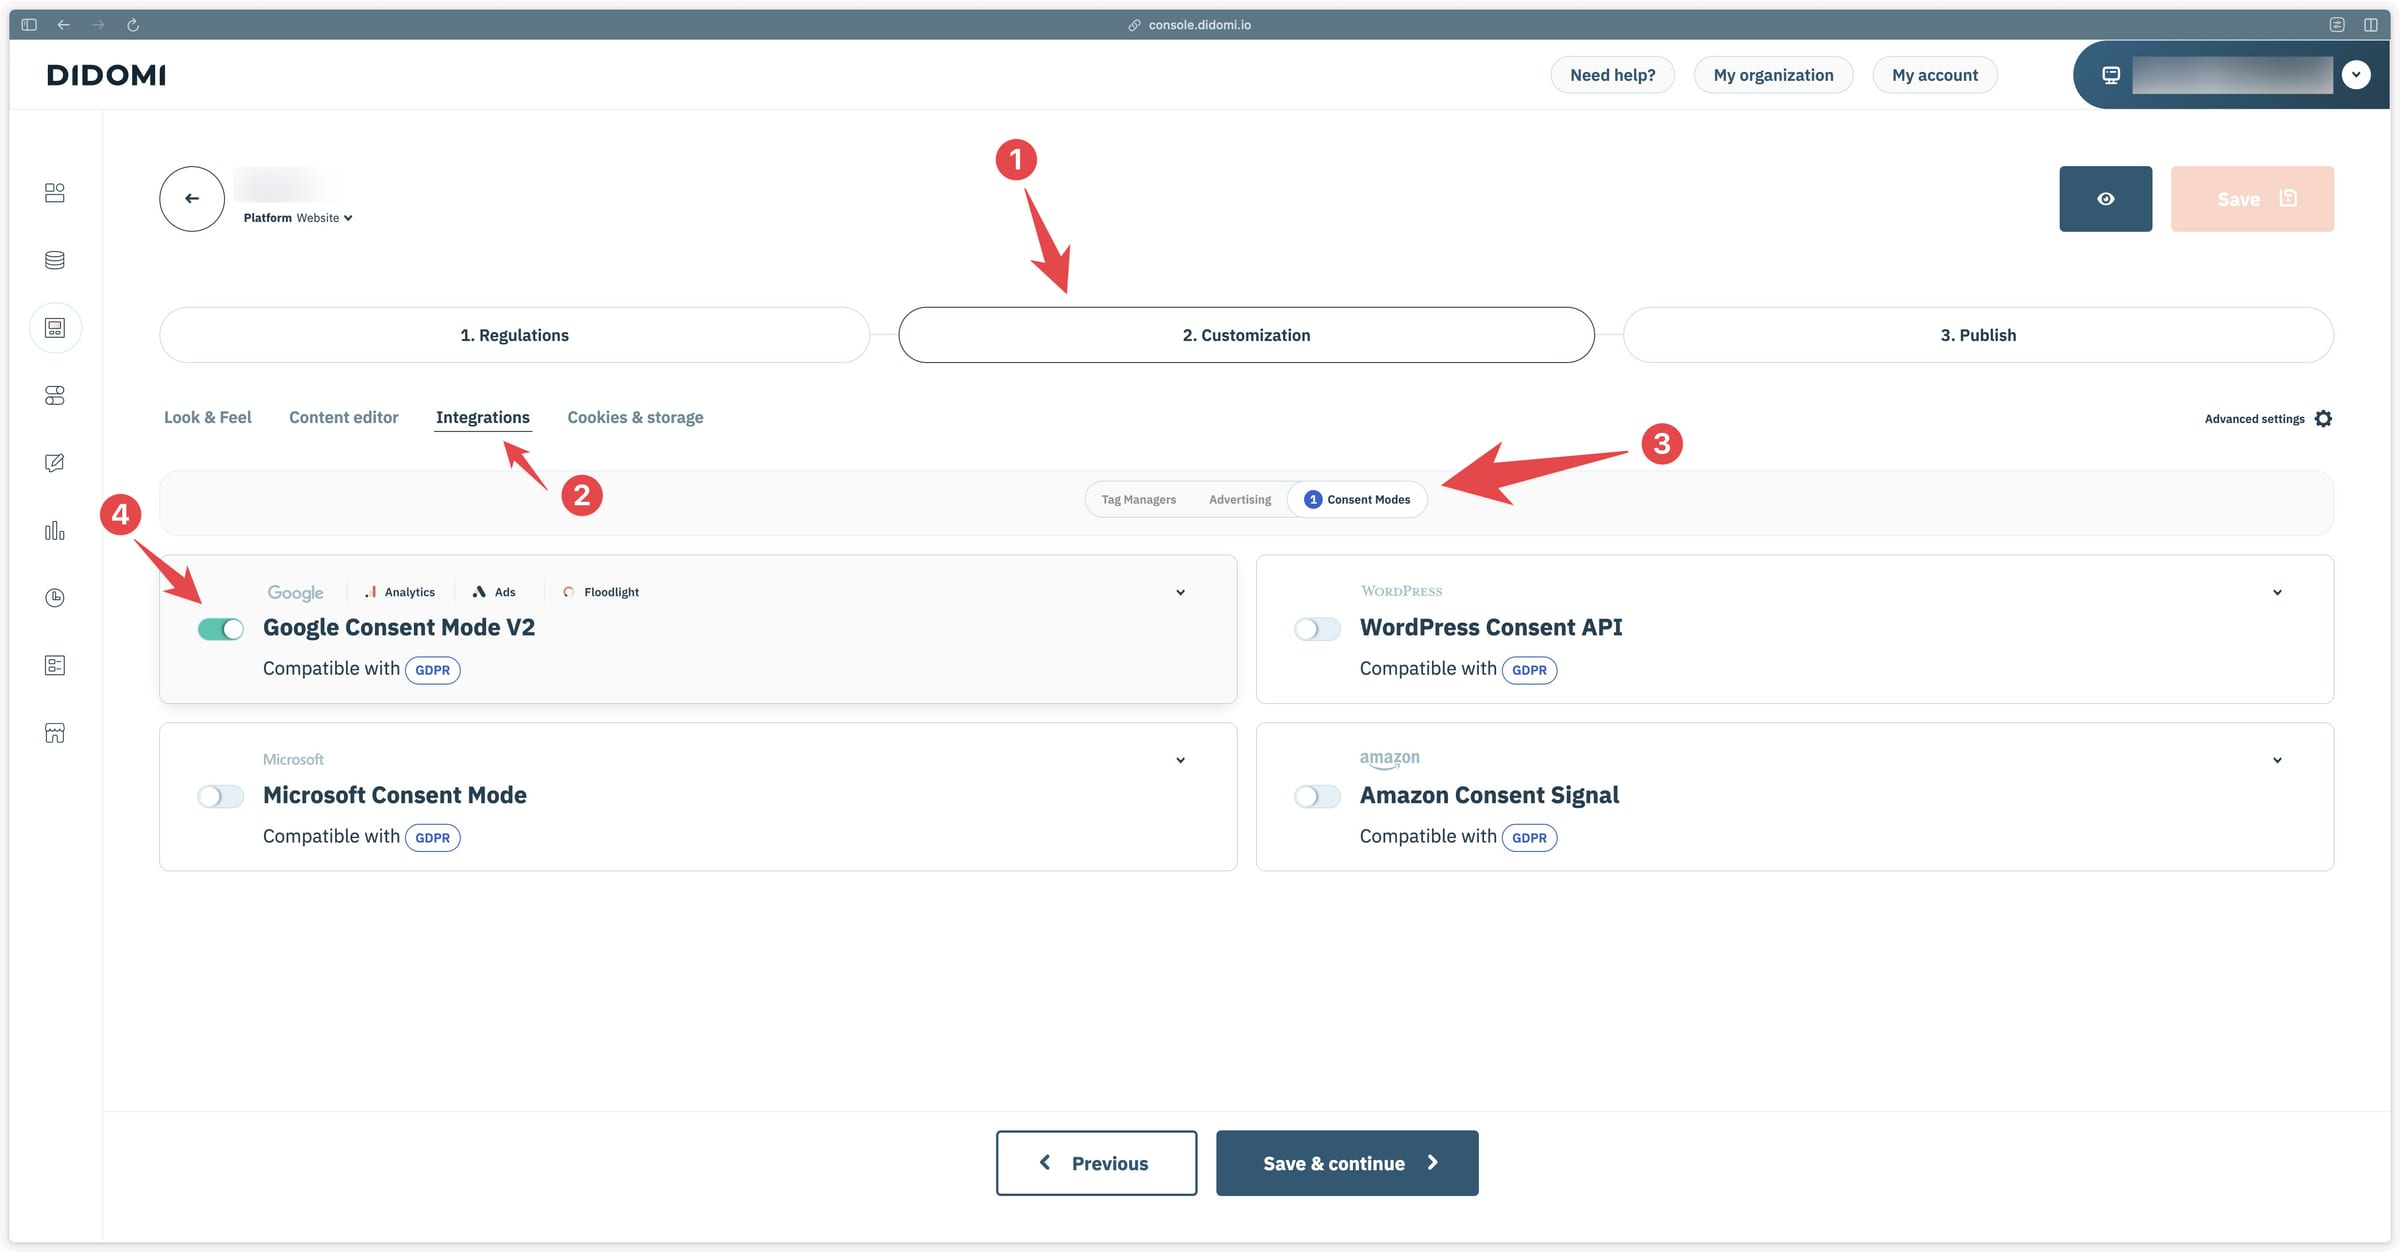Open the edit pencil sidebar icon

point(55,463)
